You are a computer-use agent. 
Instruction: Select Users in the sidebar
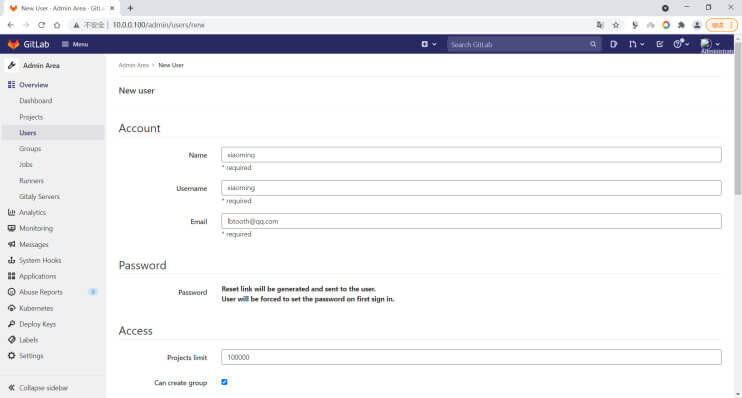[x=53, y=133]
